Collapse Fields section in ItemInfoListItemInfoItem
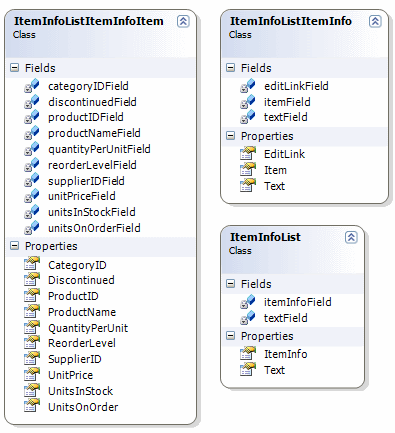Viewport: 395px width, 433px height. pos(14,68)
